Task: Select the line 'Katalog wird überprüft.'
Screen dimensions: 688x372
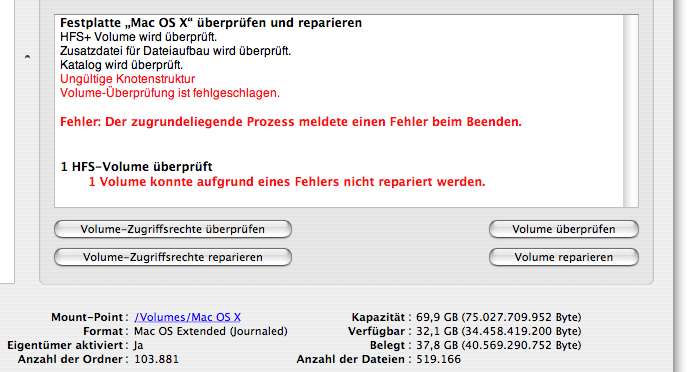Action: point(122,65)
